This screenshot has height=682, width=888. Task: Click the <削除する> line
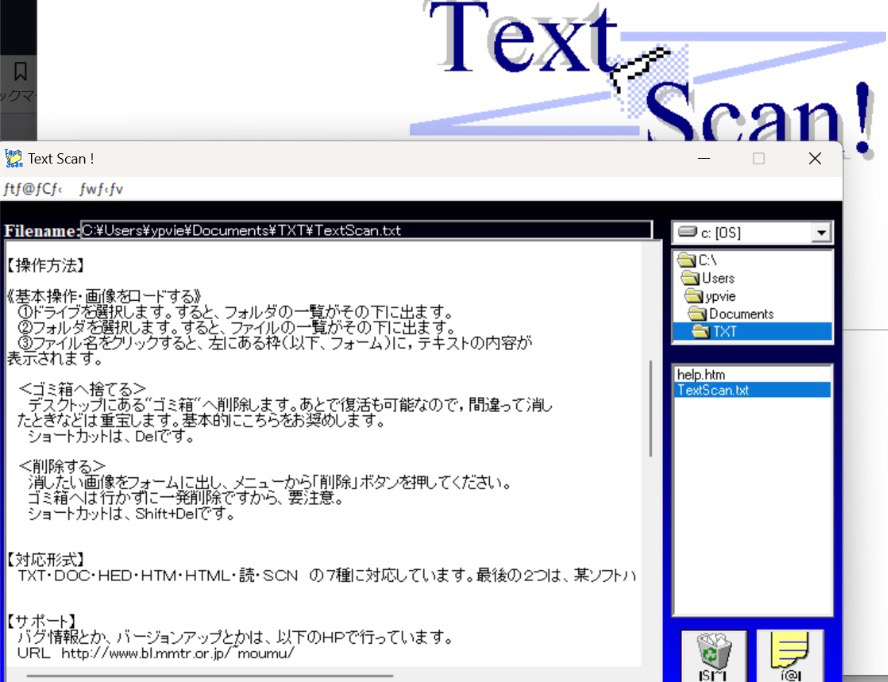coord(62,466)
